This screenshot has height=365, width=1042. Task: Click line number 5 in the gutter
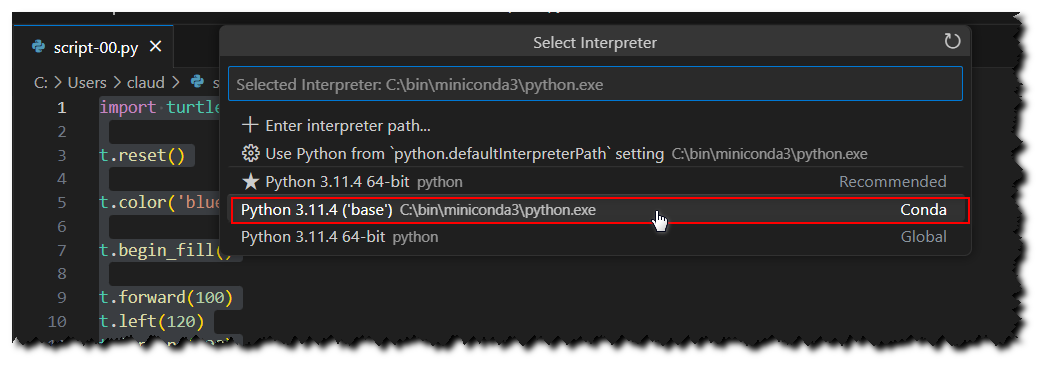[62, 203]
